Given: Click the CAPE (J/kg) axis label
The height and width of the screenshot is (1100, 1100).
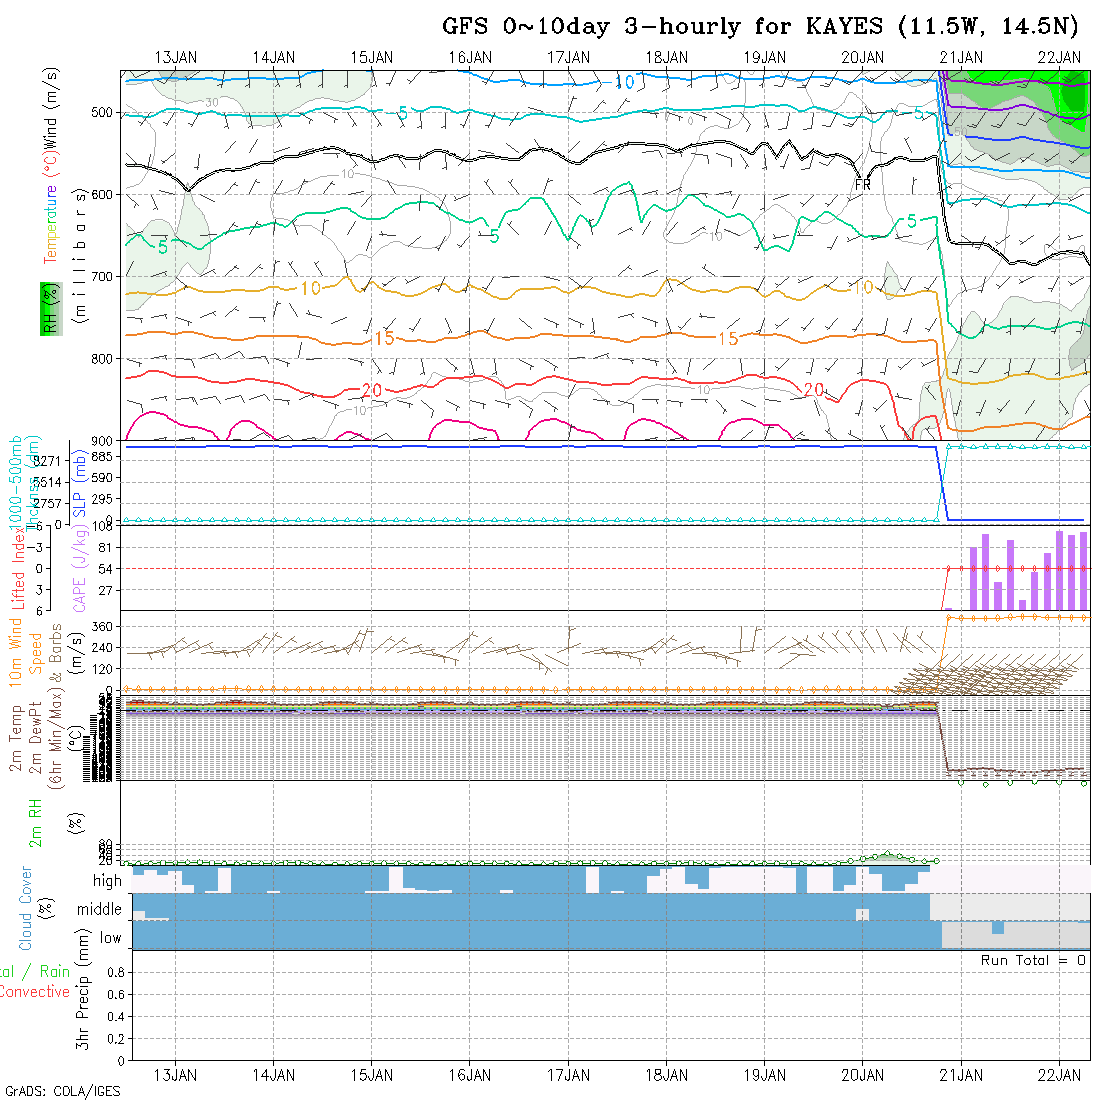Looking at the screenshot, I should tap(79, 567).
